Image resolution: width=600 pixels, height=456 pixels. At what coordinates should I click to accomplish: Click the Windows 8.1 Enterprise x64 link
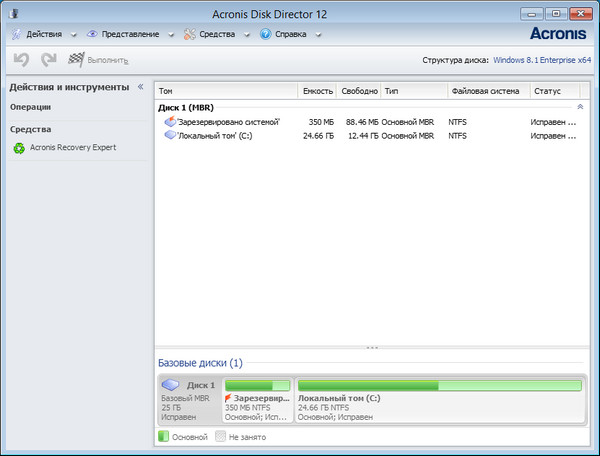[543, 60]
